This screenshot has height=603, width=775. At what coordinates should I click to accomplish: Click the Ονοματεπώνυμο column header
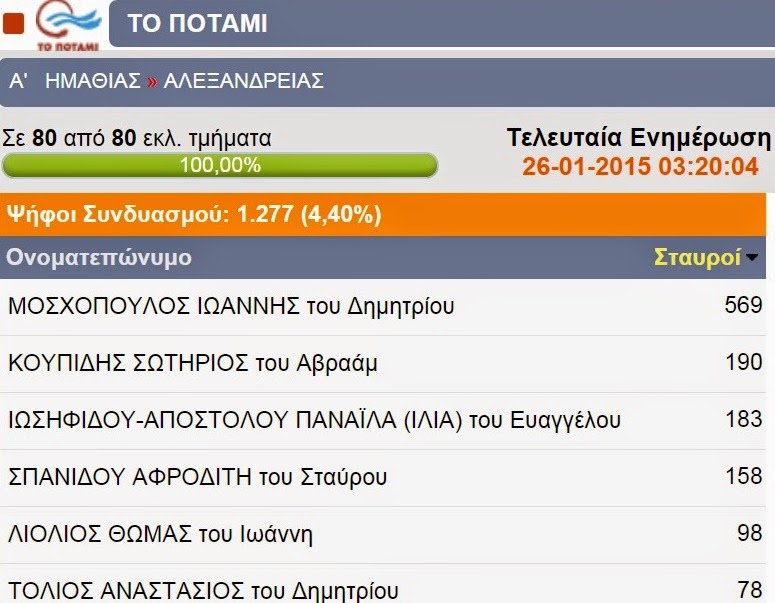(99, 258)
